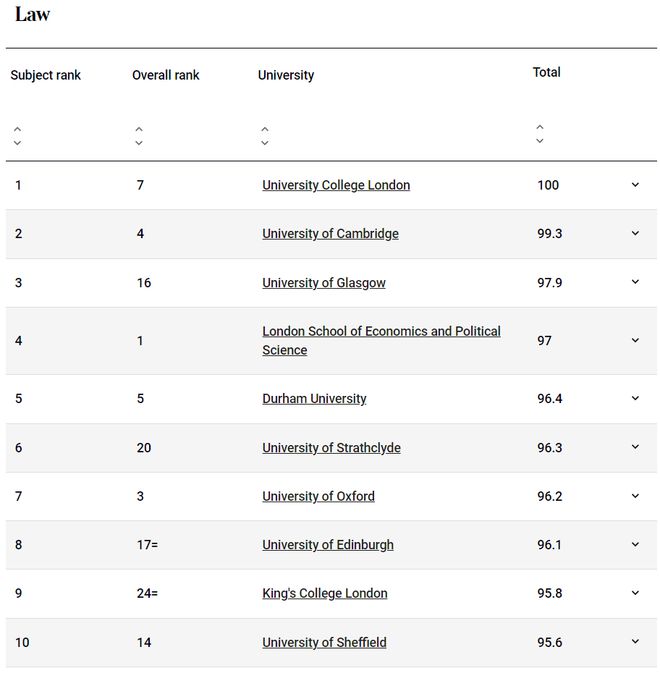
Task: Expand the London School of Economics row
Action: pos(635,340)
